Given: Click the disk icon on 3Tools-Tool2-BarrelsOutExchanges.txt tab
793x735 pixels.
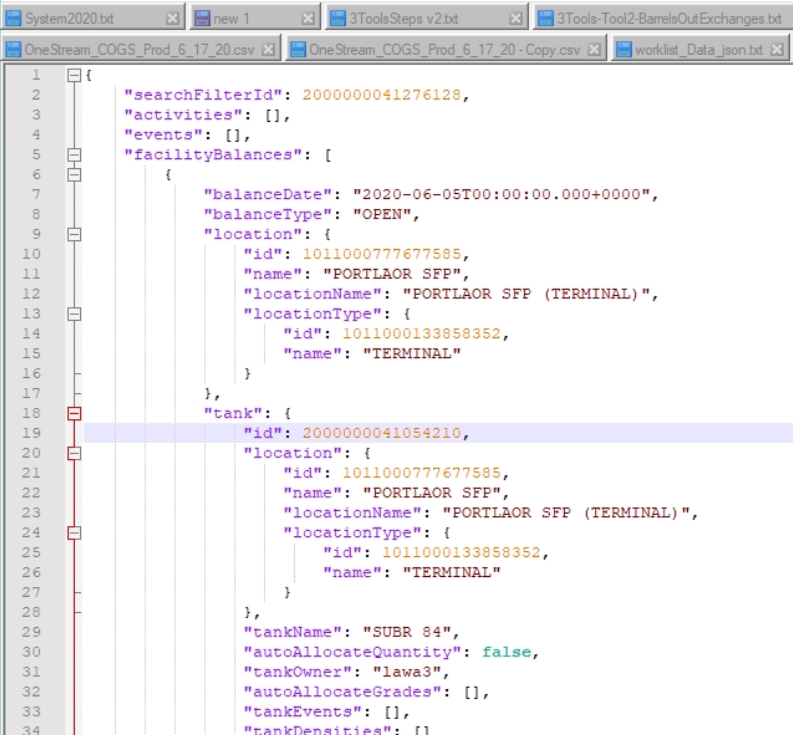Looking at the screenshot, I should point(546,19).
